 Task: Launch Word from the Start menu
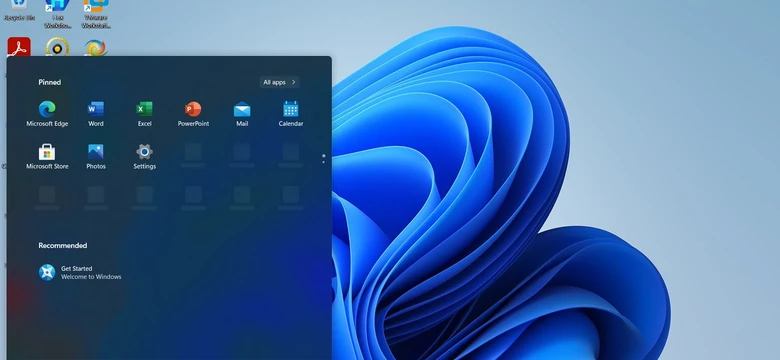(x=96, y=114)
